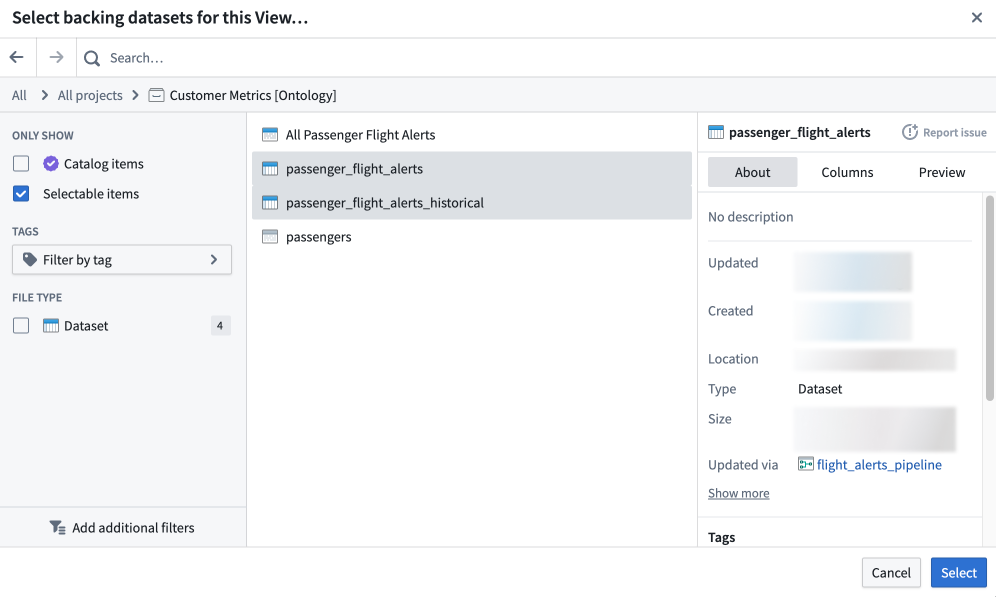Expand details with Show more
The height and width of the screenshot is (597, 996).
(739, 493)
